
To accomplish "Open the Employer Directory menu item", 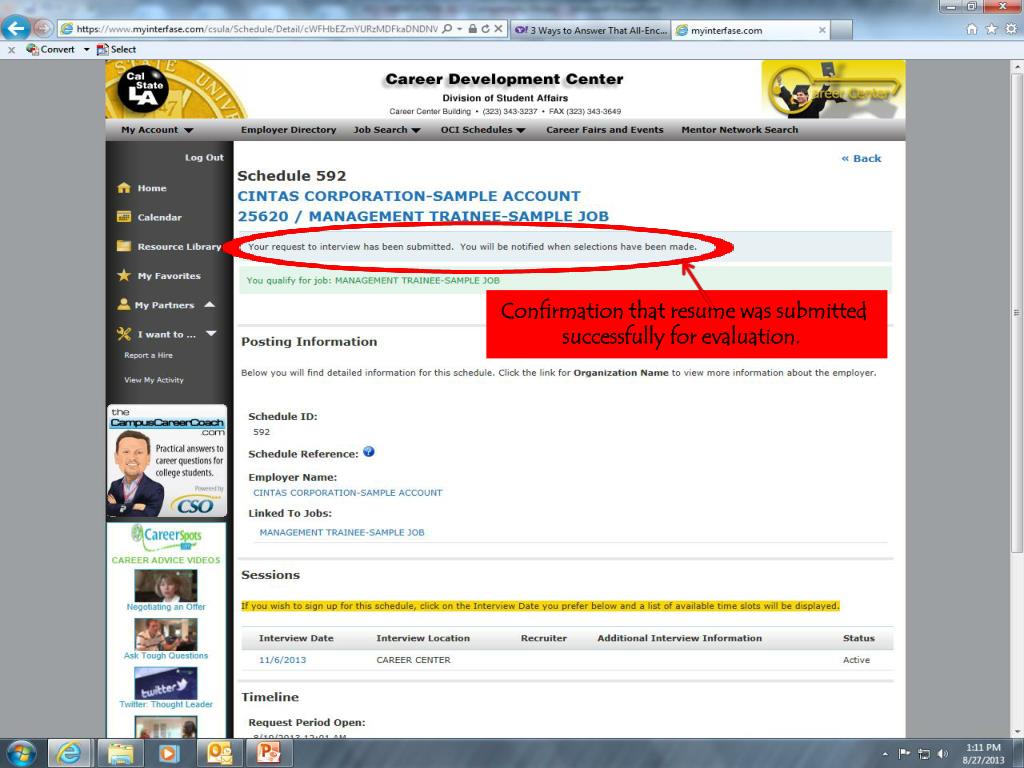I will point(289,130).
